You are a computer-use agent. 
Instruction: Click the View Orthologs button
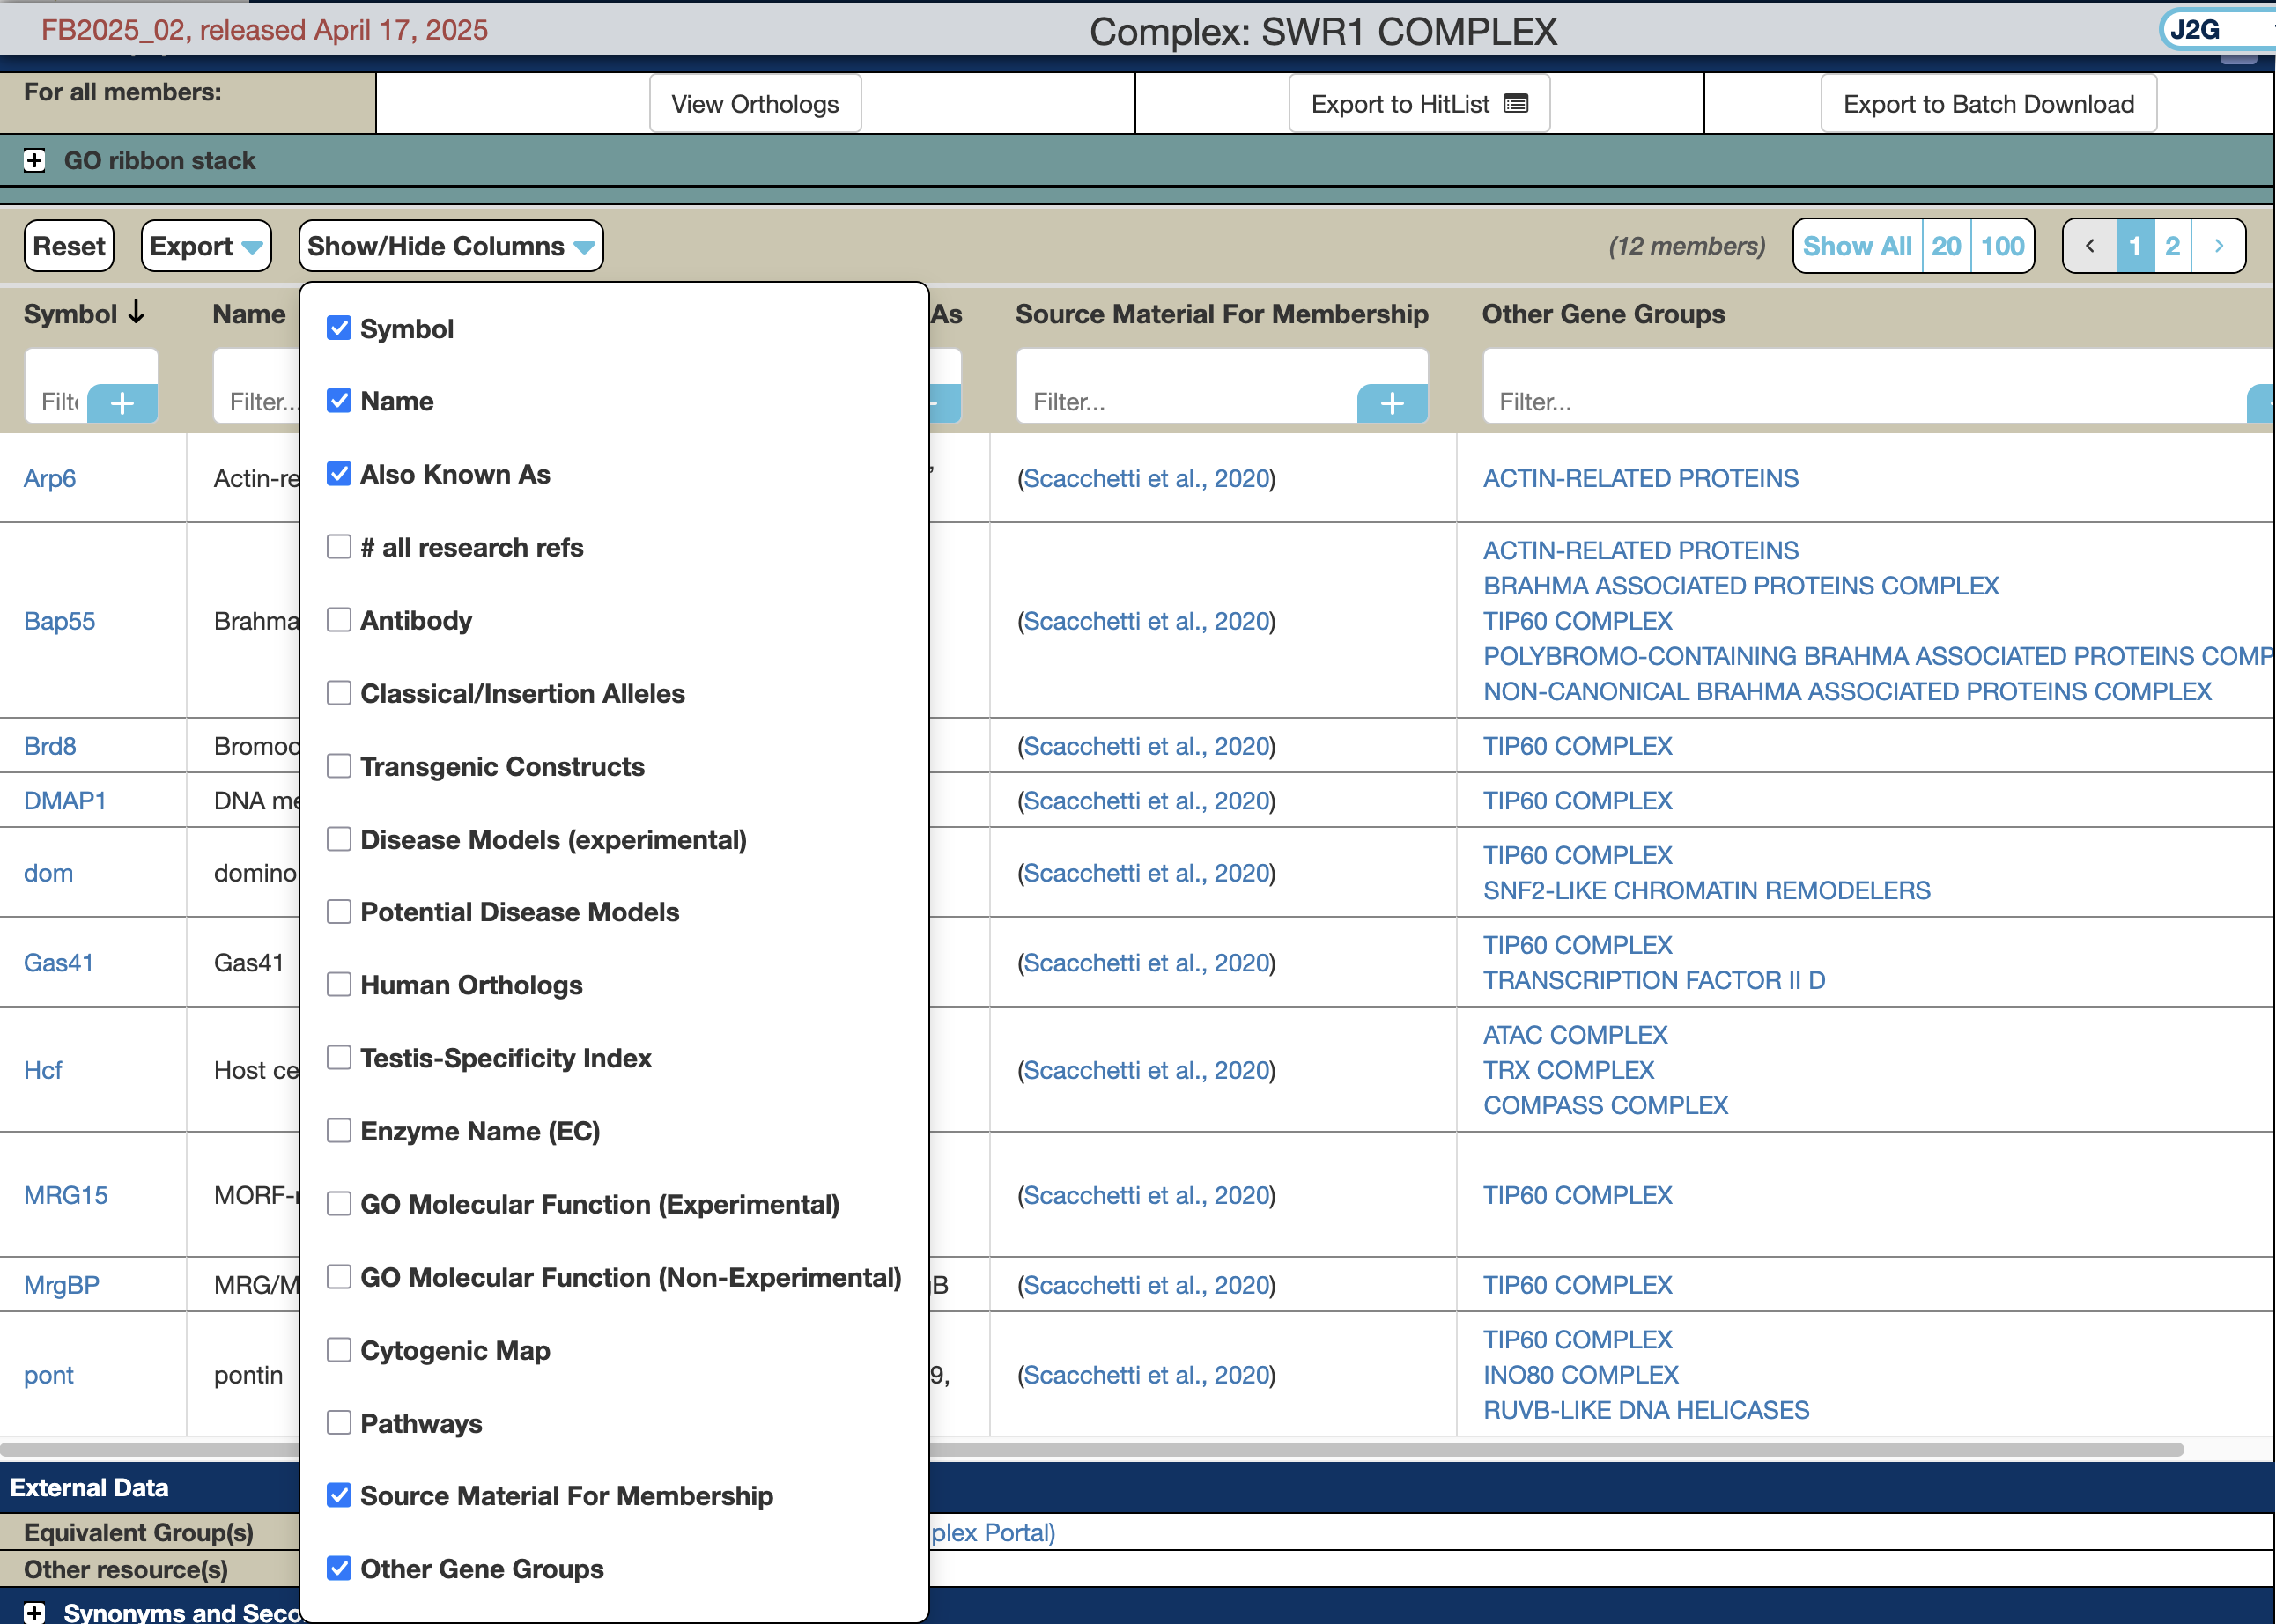coord(755,104)
